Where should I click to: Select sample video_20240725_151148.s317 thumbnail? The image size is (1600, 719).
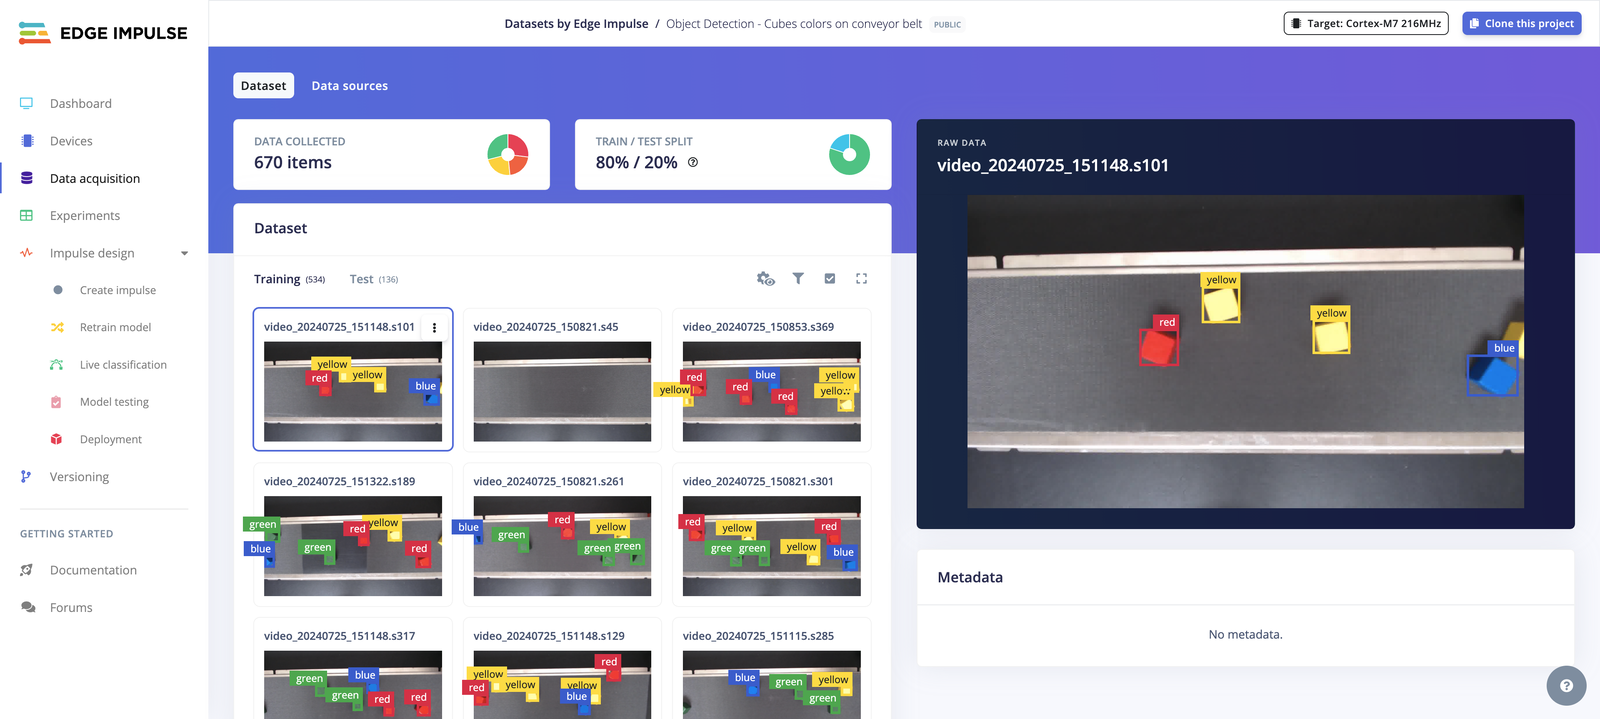point(353,685)
